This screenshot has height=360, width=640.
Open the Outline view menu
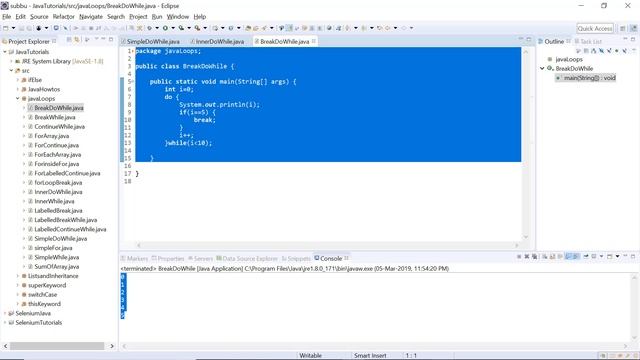tap(633, 51)
